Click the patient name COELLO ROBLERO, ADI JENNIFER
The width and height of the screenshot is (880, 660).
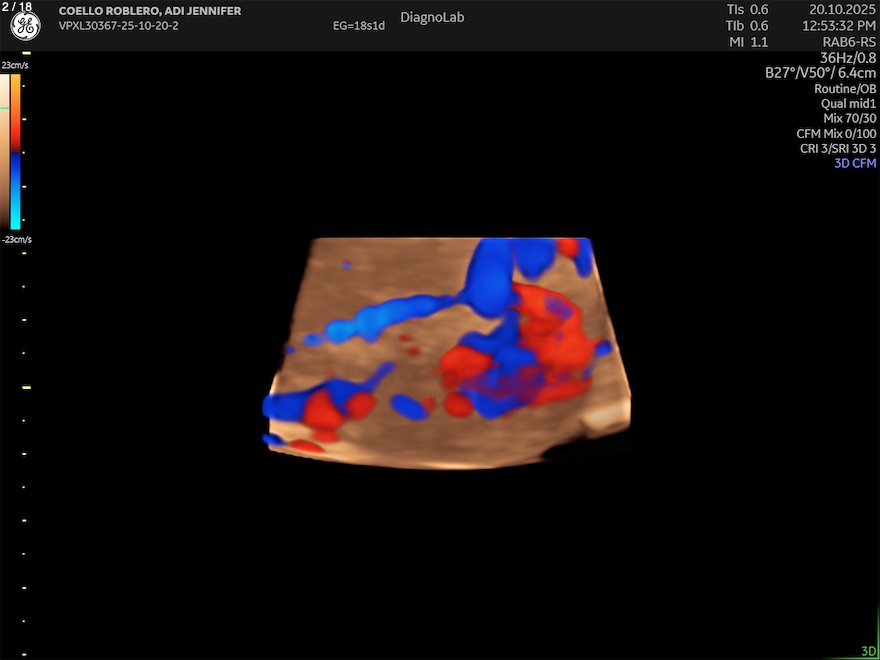click(150, 11)
